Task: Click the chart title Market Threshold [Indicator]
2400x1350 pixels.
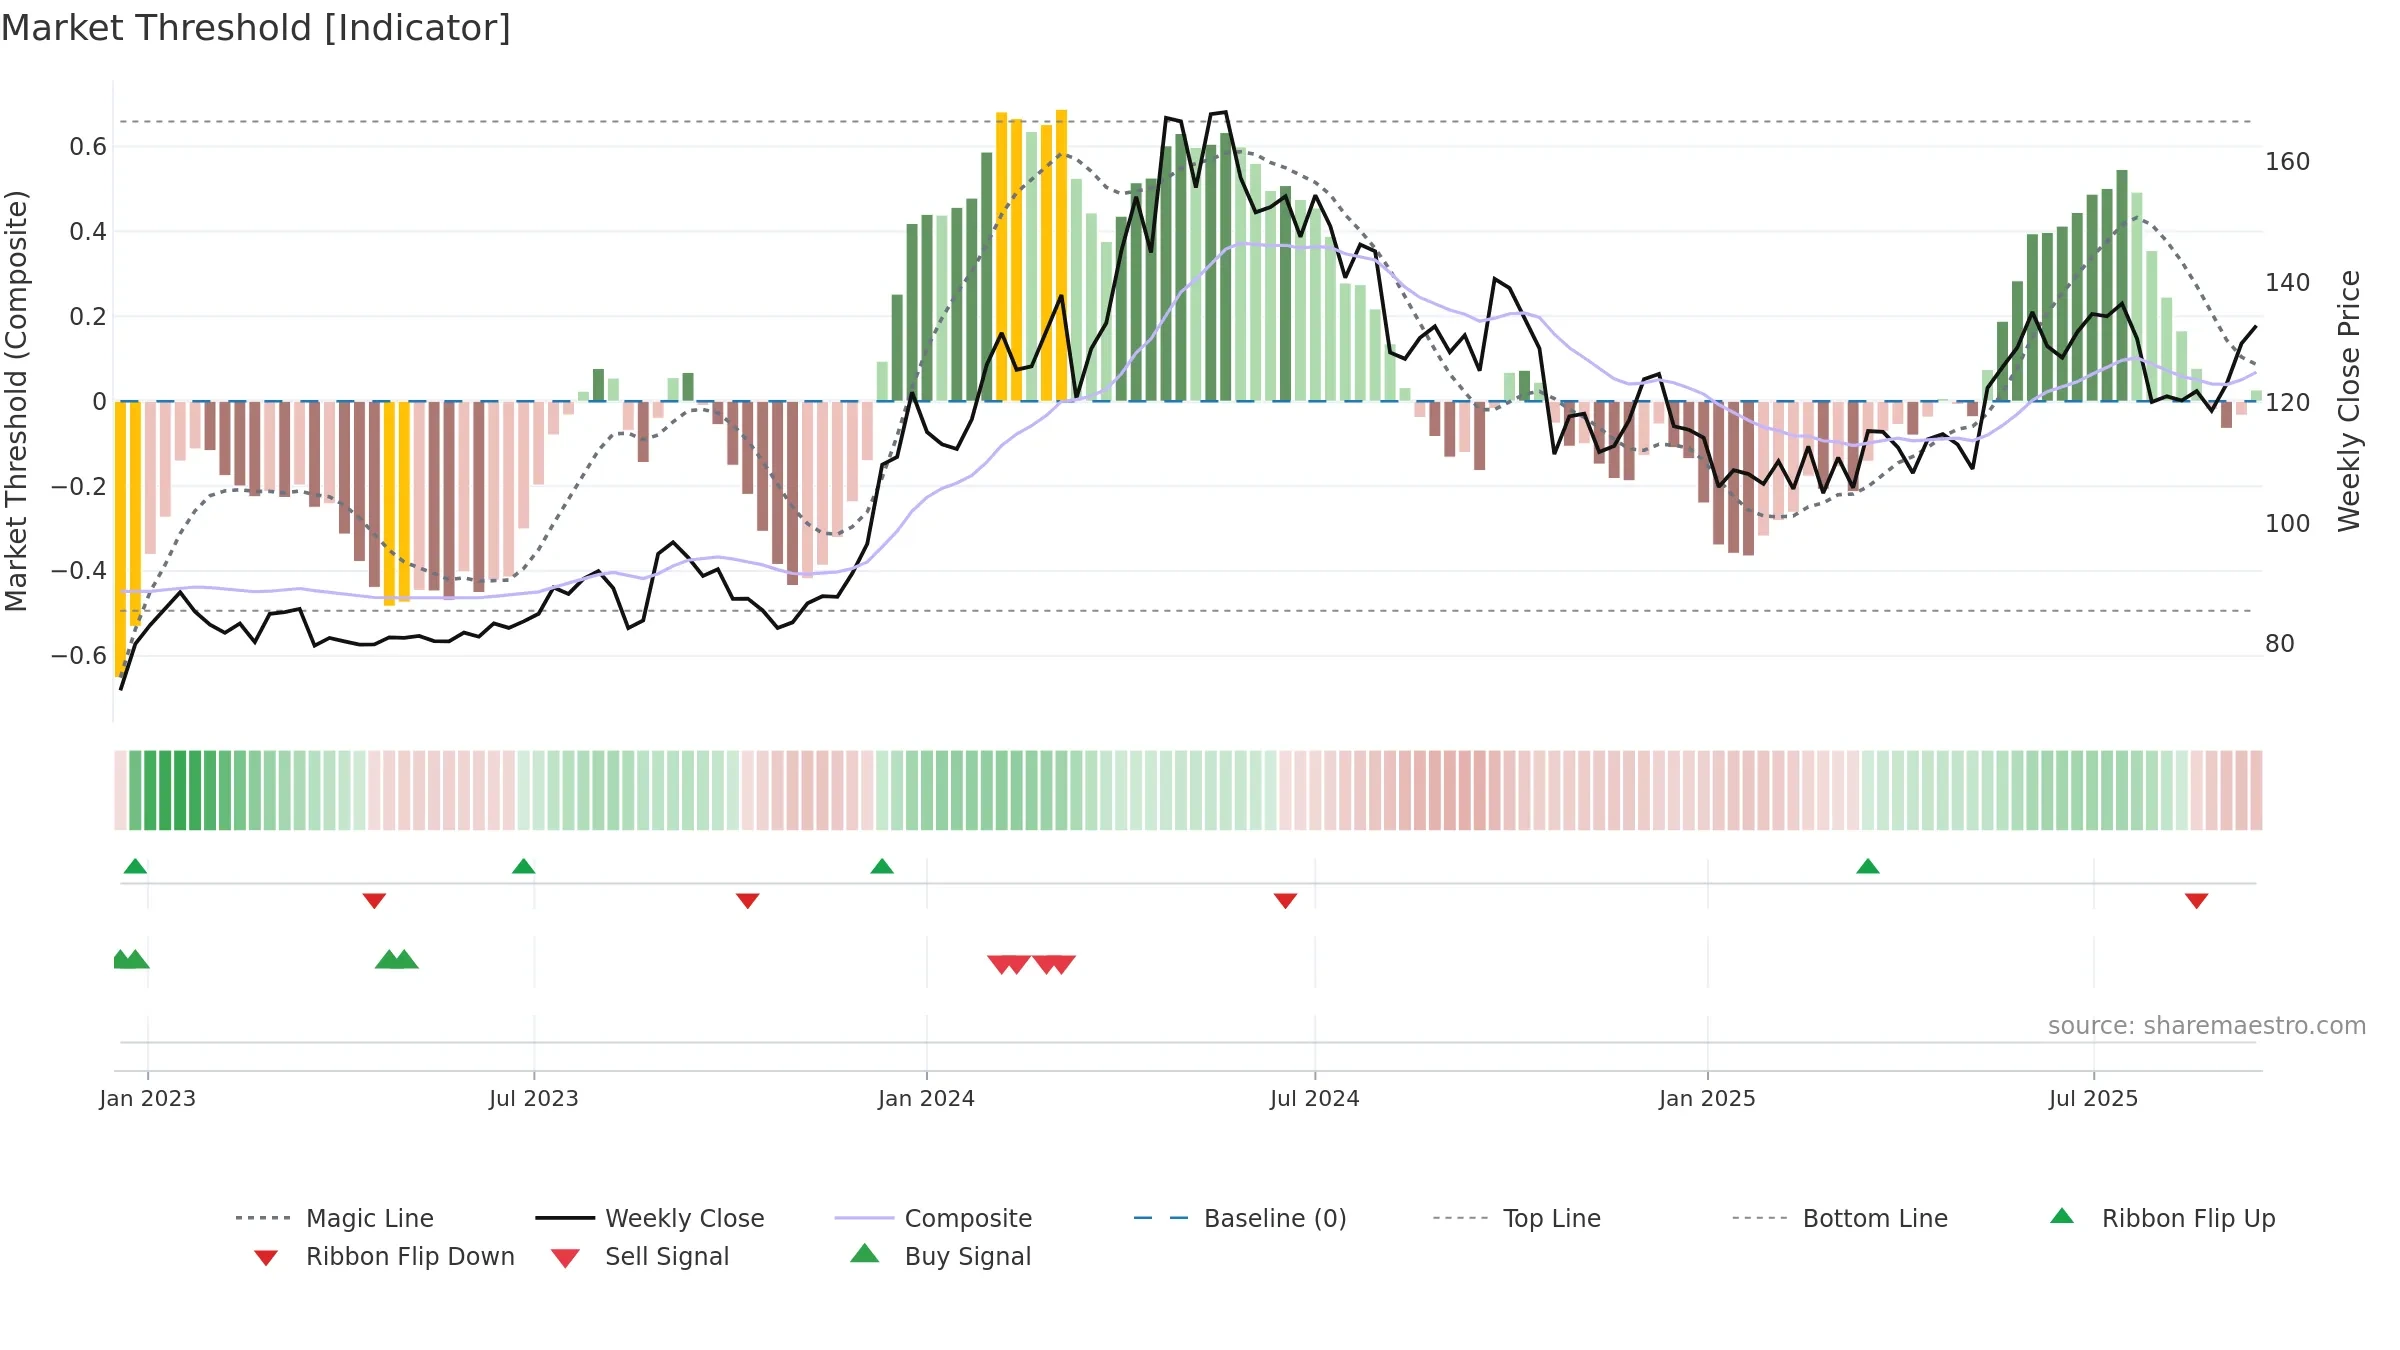Action: pyautogui.click(x=256, y=28)
